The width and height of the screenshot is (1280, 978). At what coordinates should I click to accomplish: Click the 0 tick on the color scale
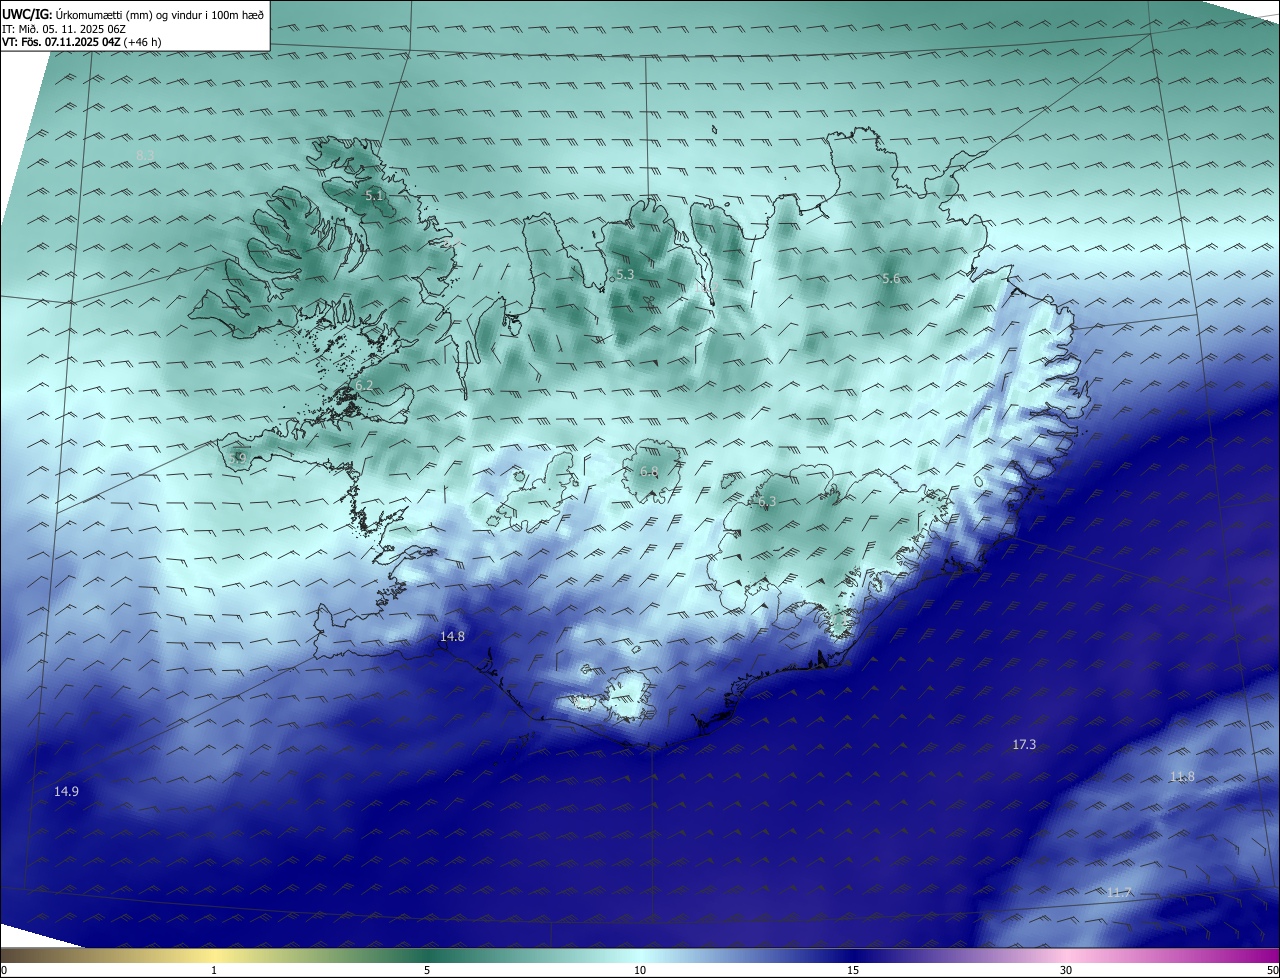click(x=4, y=970)
